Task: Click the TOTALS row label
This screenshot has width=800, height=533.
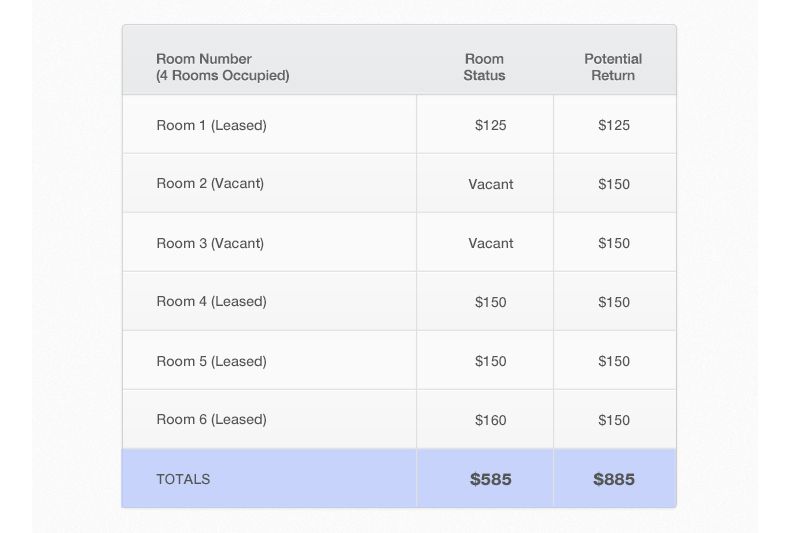Action: point(183,479)
